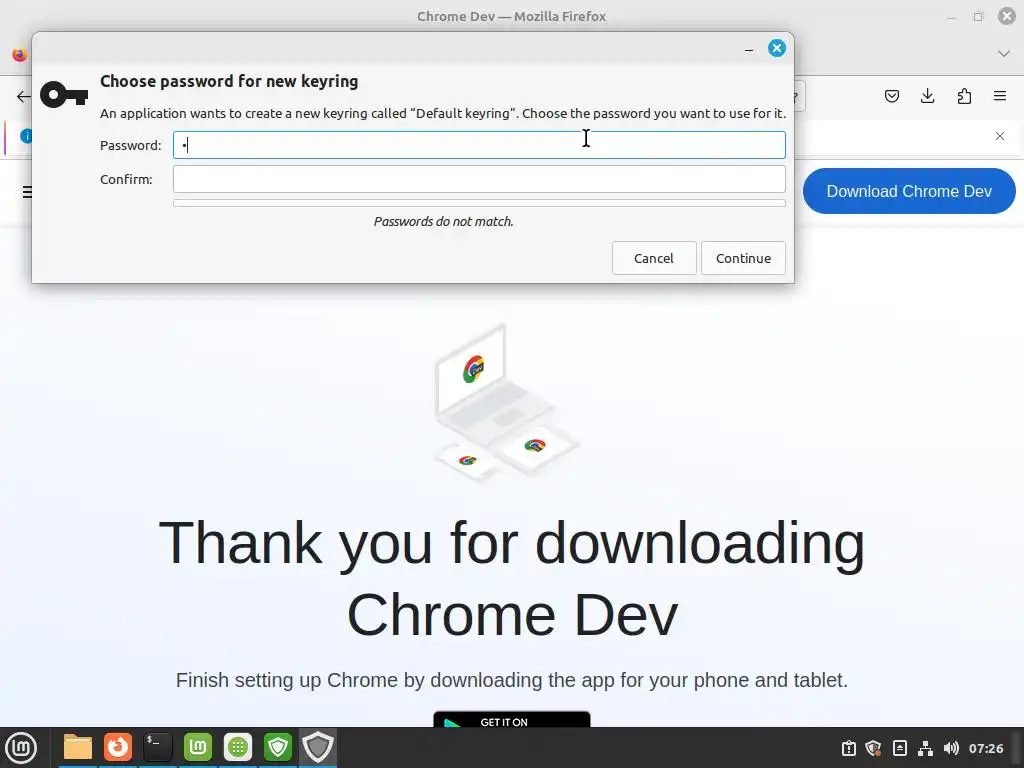Open notes tray icon
This screenshot has width=1024, height=768.
point(899,748)
